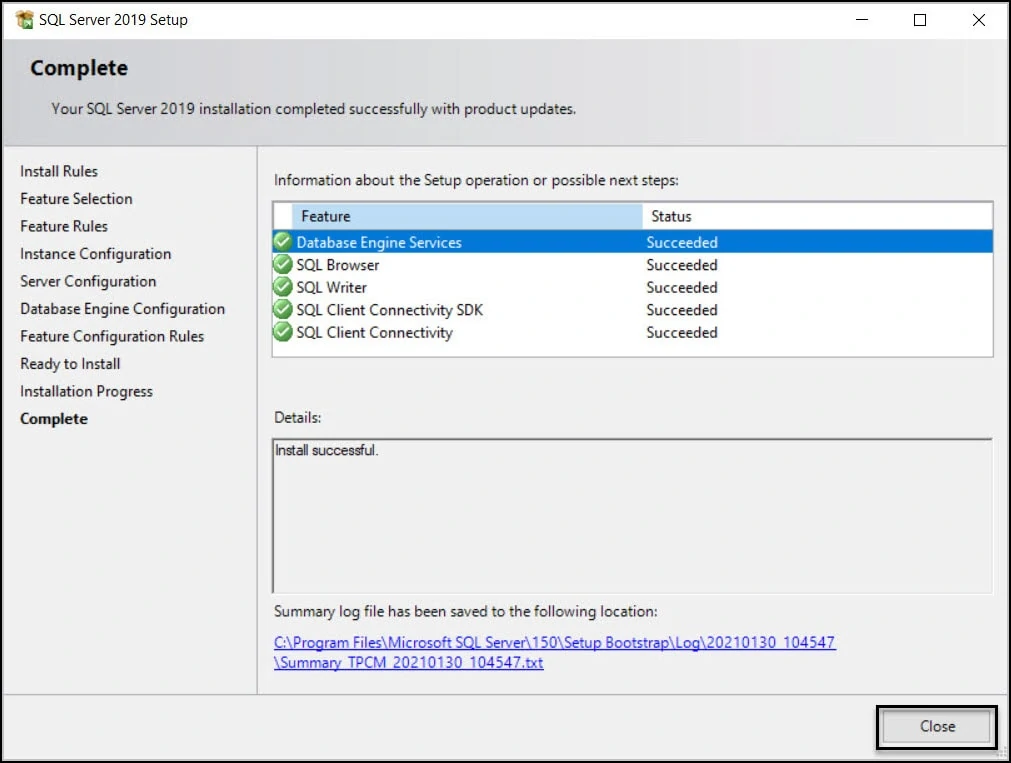Close the setup wizard with the Close button
The image size is (1011, 763).
coord(937,726)
